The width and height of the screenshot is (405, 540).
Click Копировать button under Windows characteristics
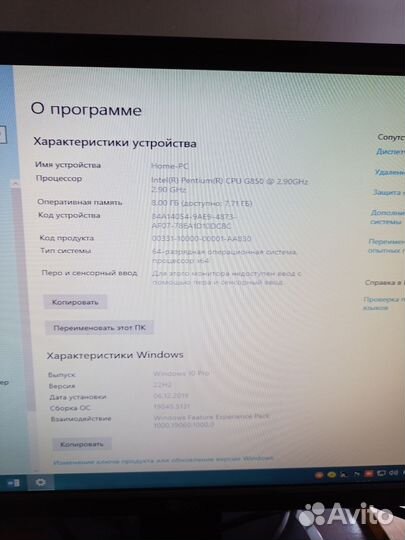pyautogui.click(x=82, y=444)
